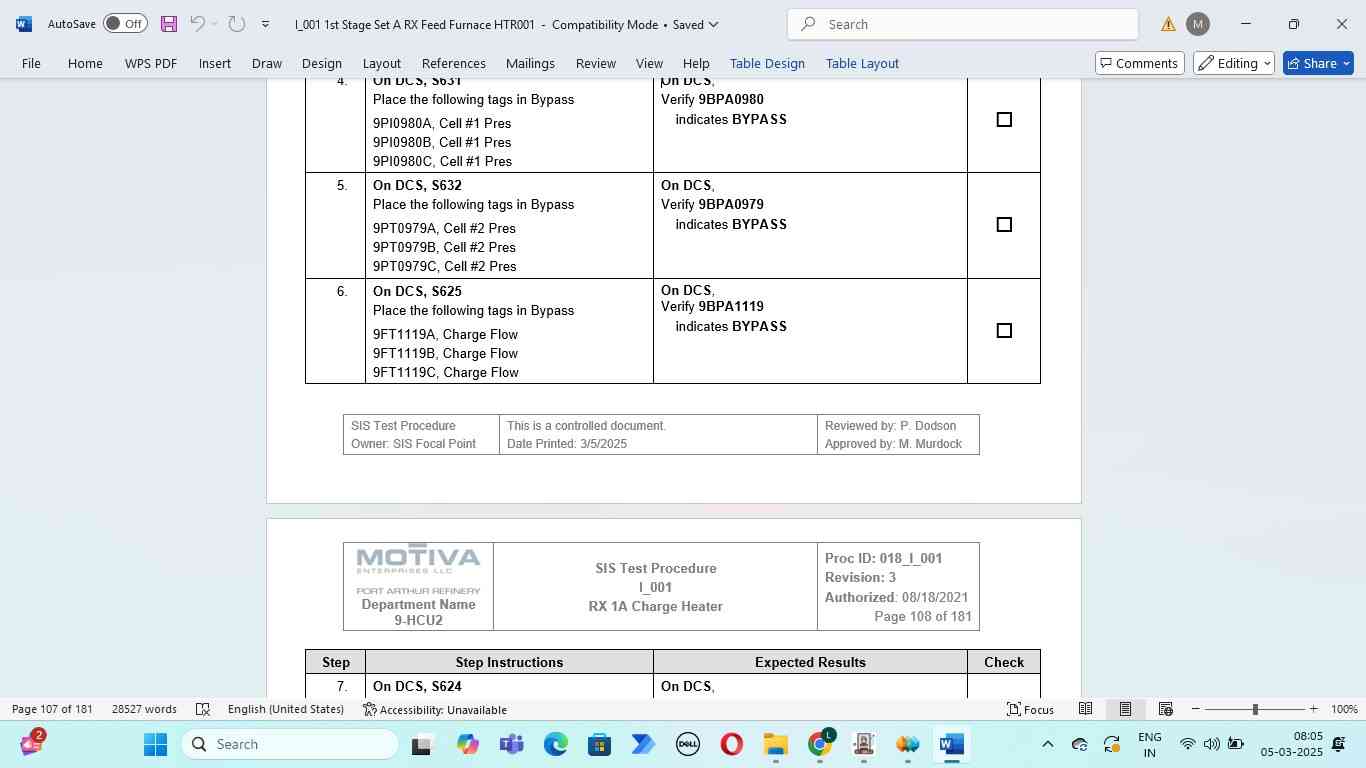Click the Save icon in title bar
This screenshot has height=768, width=1366.
pos(169,24)
